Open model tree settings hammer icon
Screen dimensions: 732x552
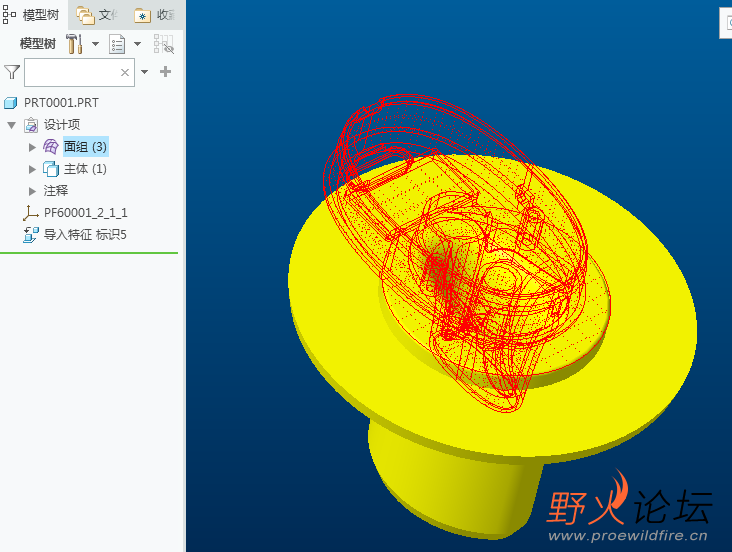tap(75, 44)
